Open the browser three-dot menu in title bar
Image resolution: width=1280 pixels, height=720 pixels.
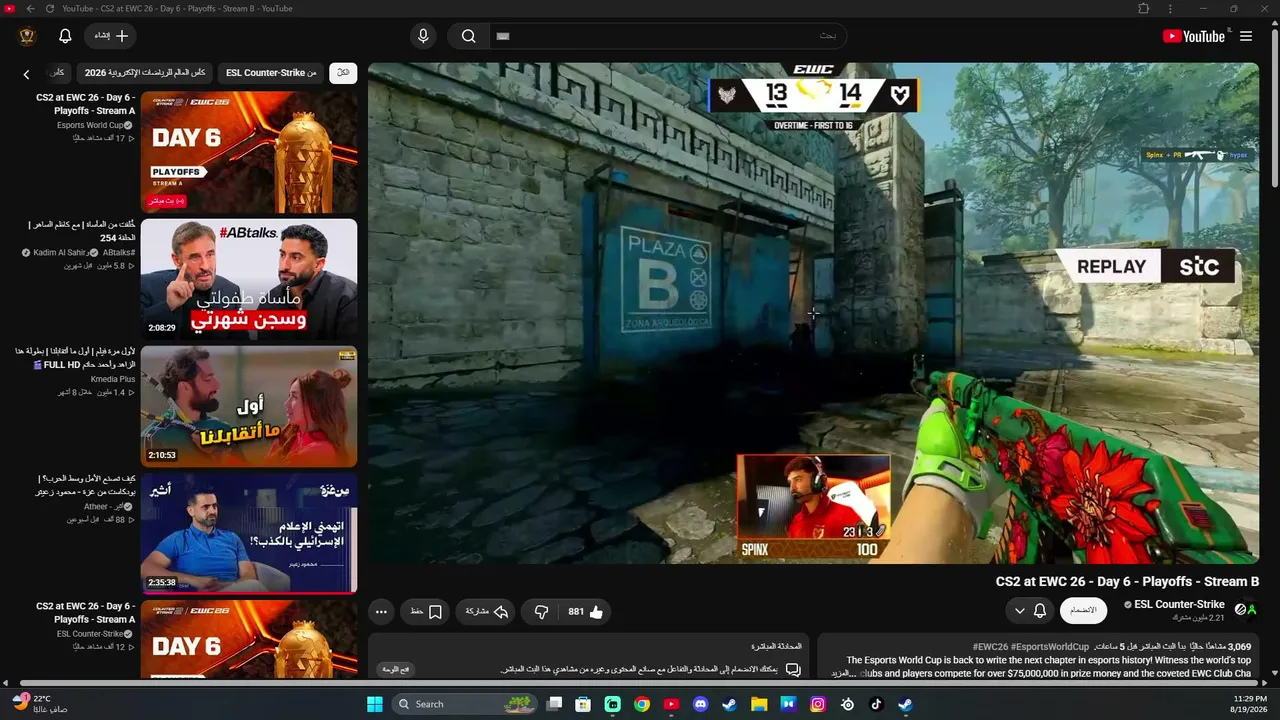[x=1170, y=9]
